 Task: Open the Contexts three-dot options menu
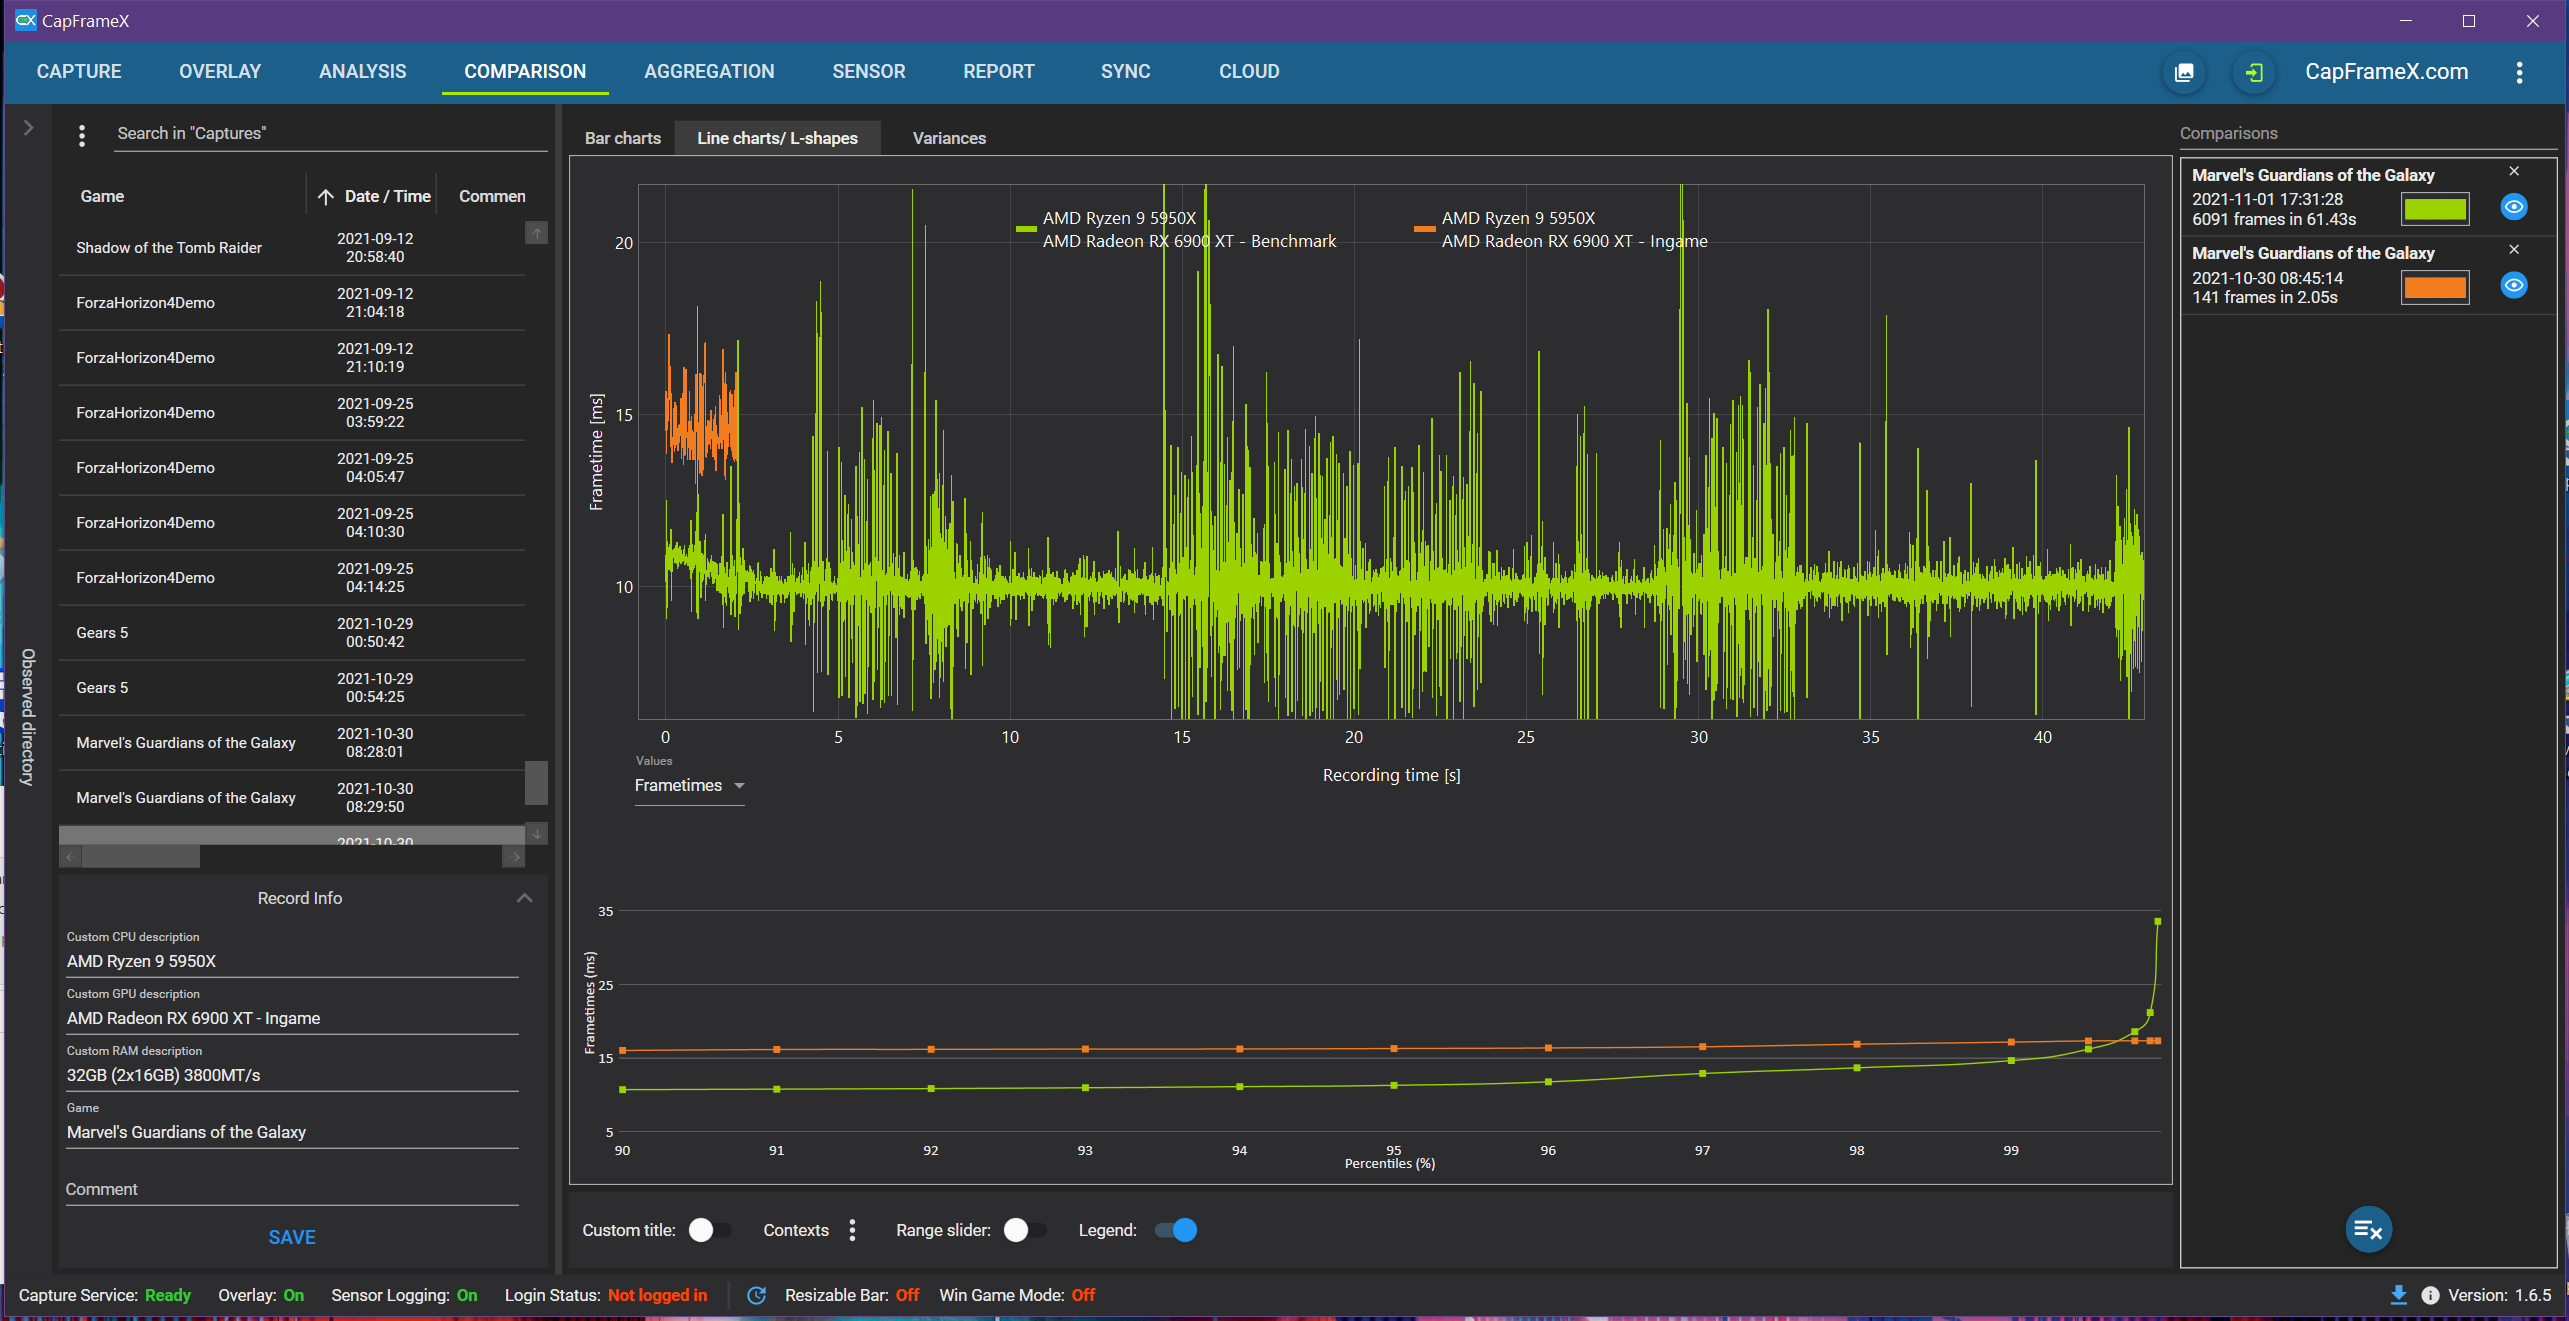852,1230
